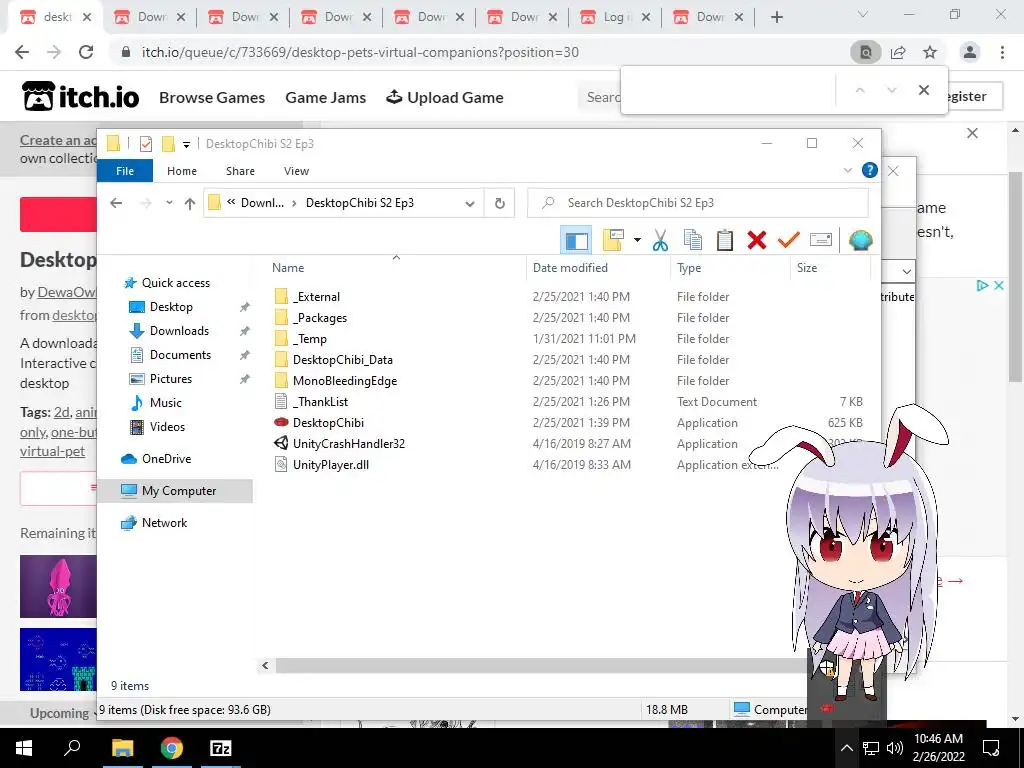Screen dimensions: 1024x768
Task: Go up one folder level
Action: pos(190,203)
